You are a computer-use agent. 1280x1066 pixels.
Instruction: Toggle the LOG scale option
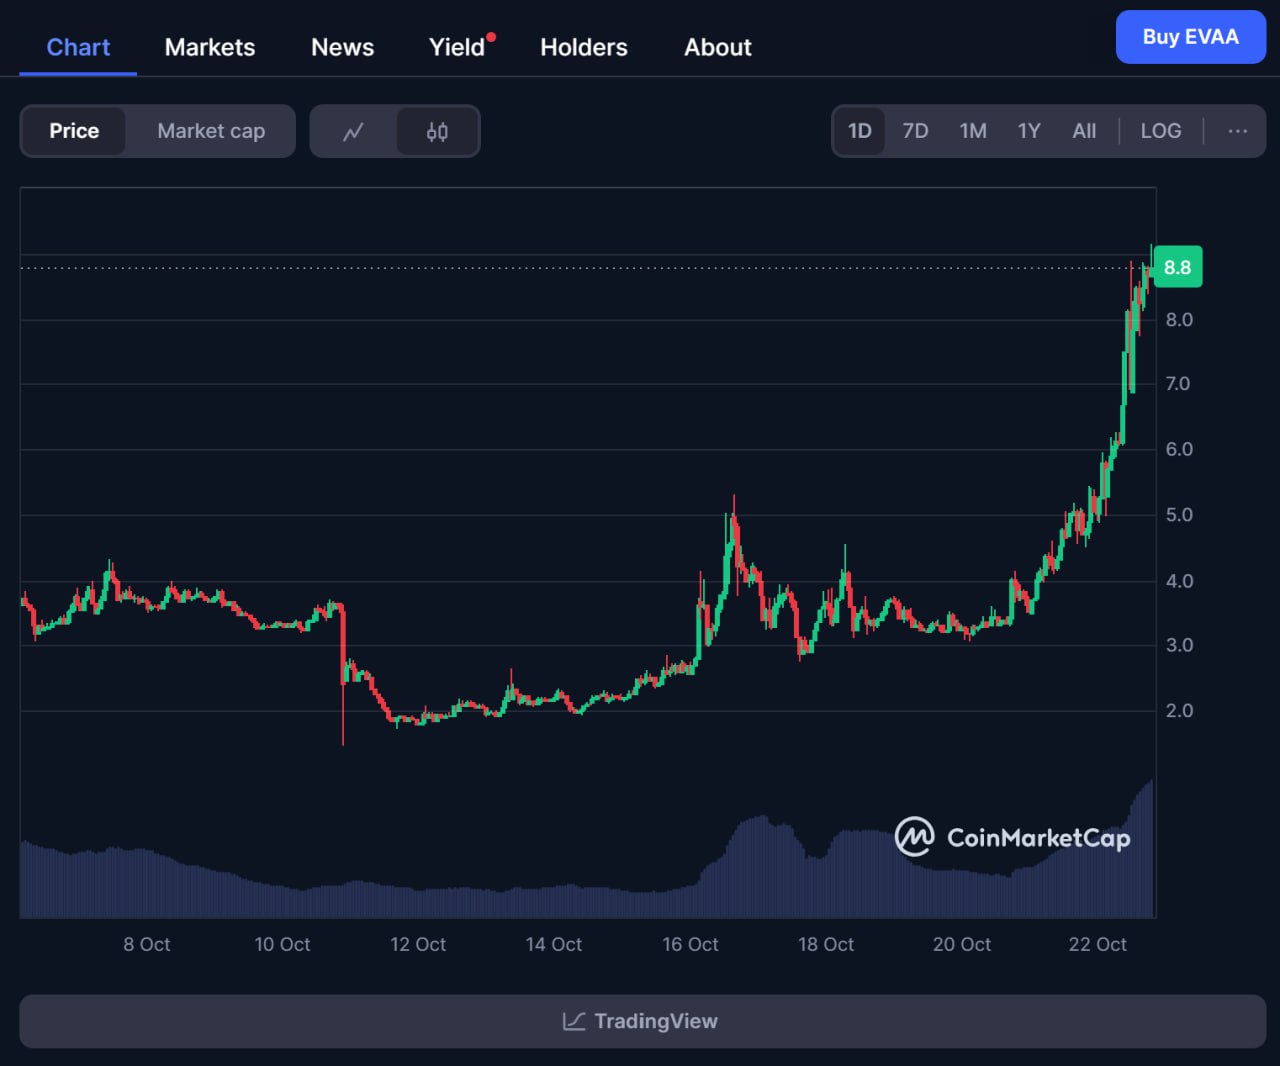click(x=1160, y=131)
